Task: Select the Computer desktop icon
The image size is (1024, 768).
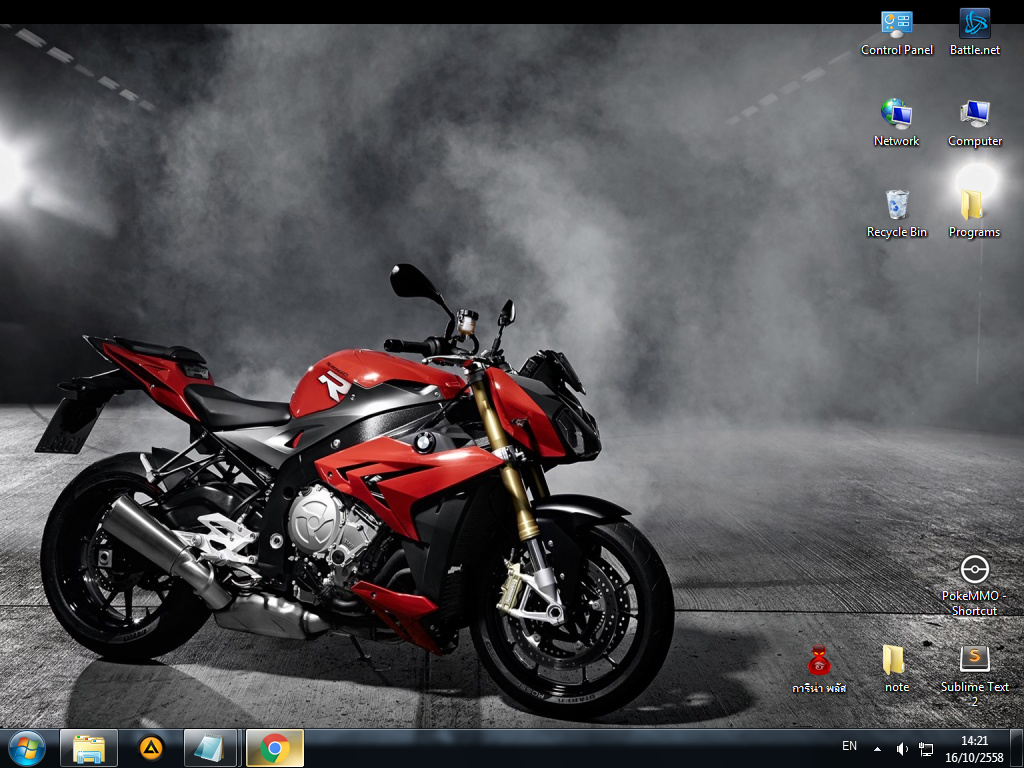Action: 974,123
